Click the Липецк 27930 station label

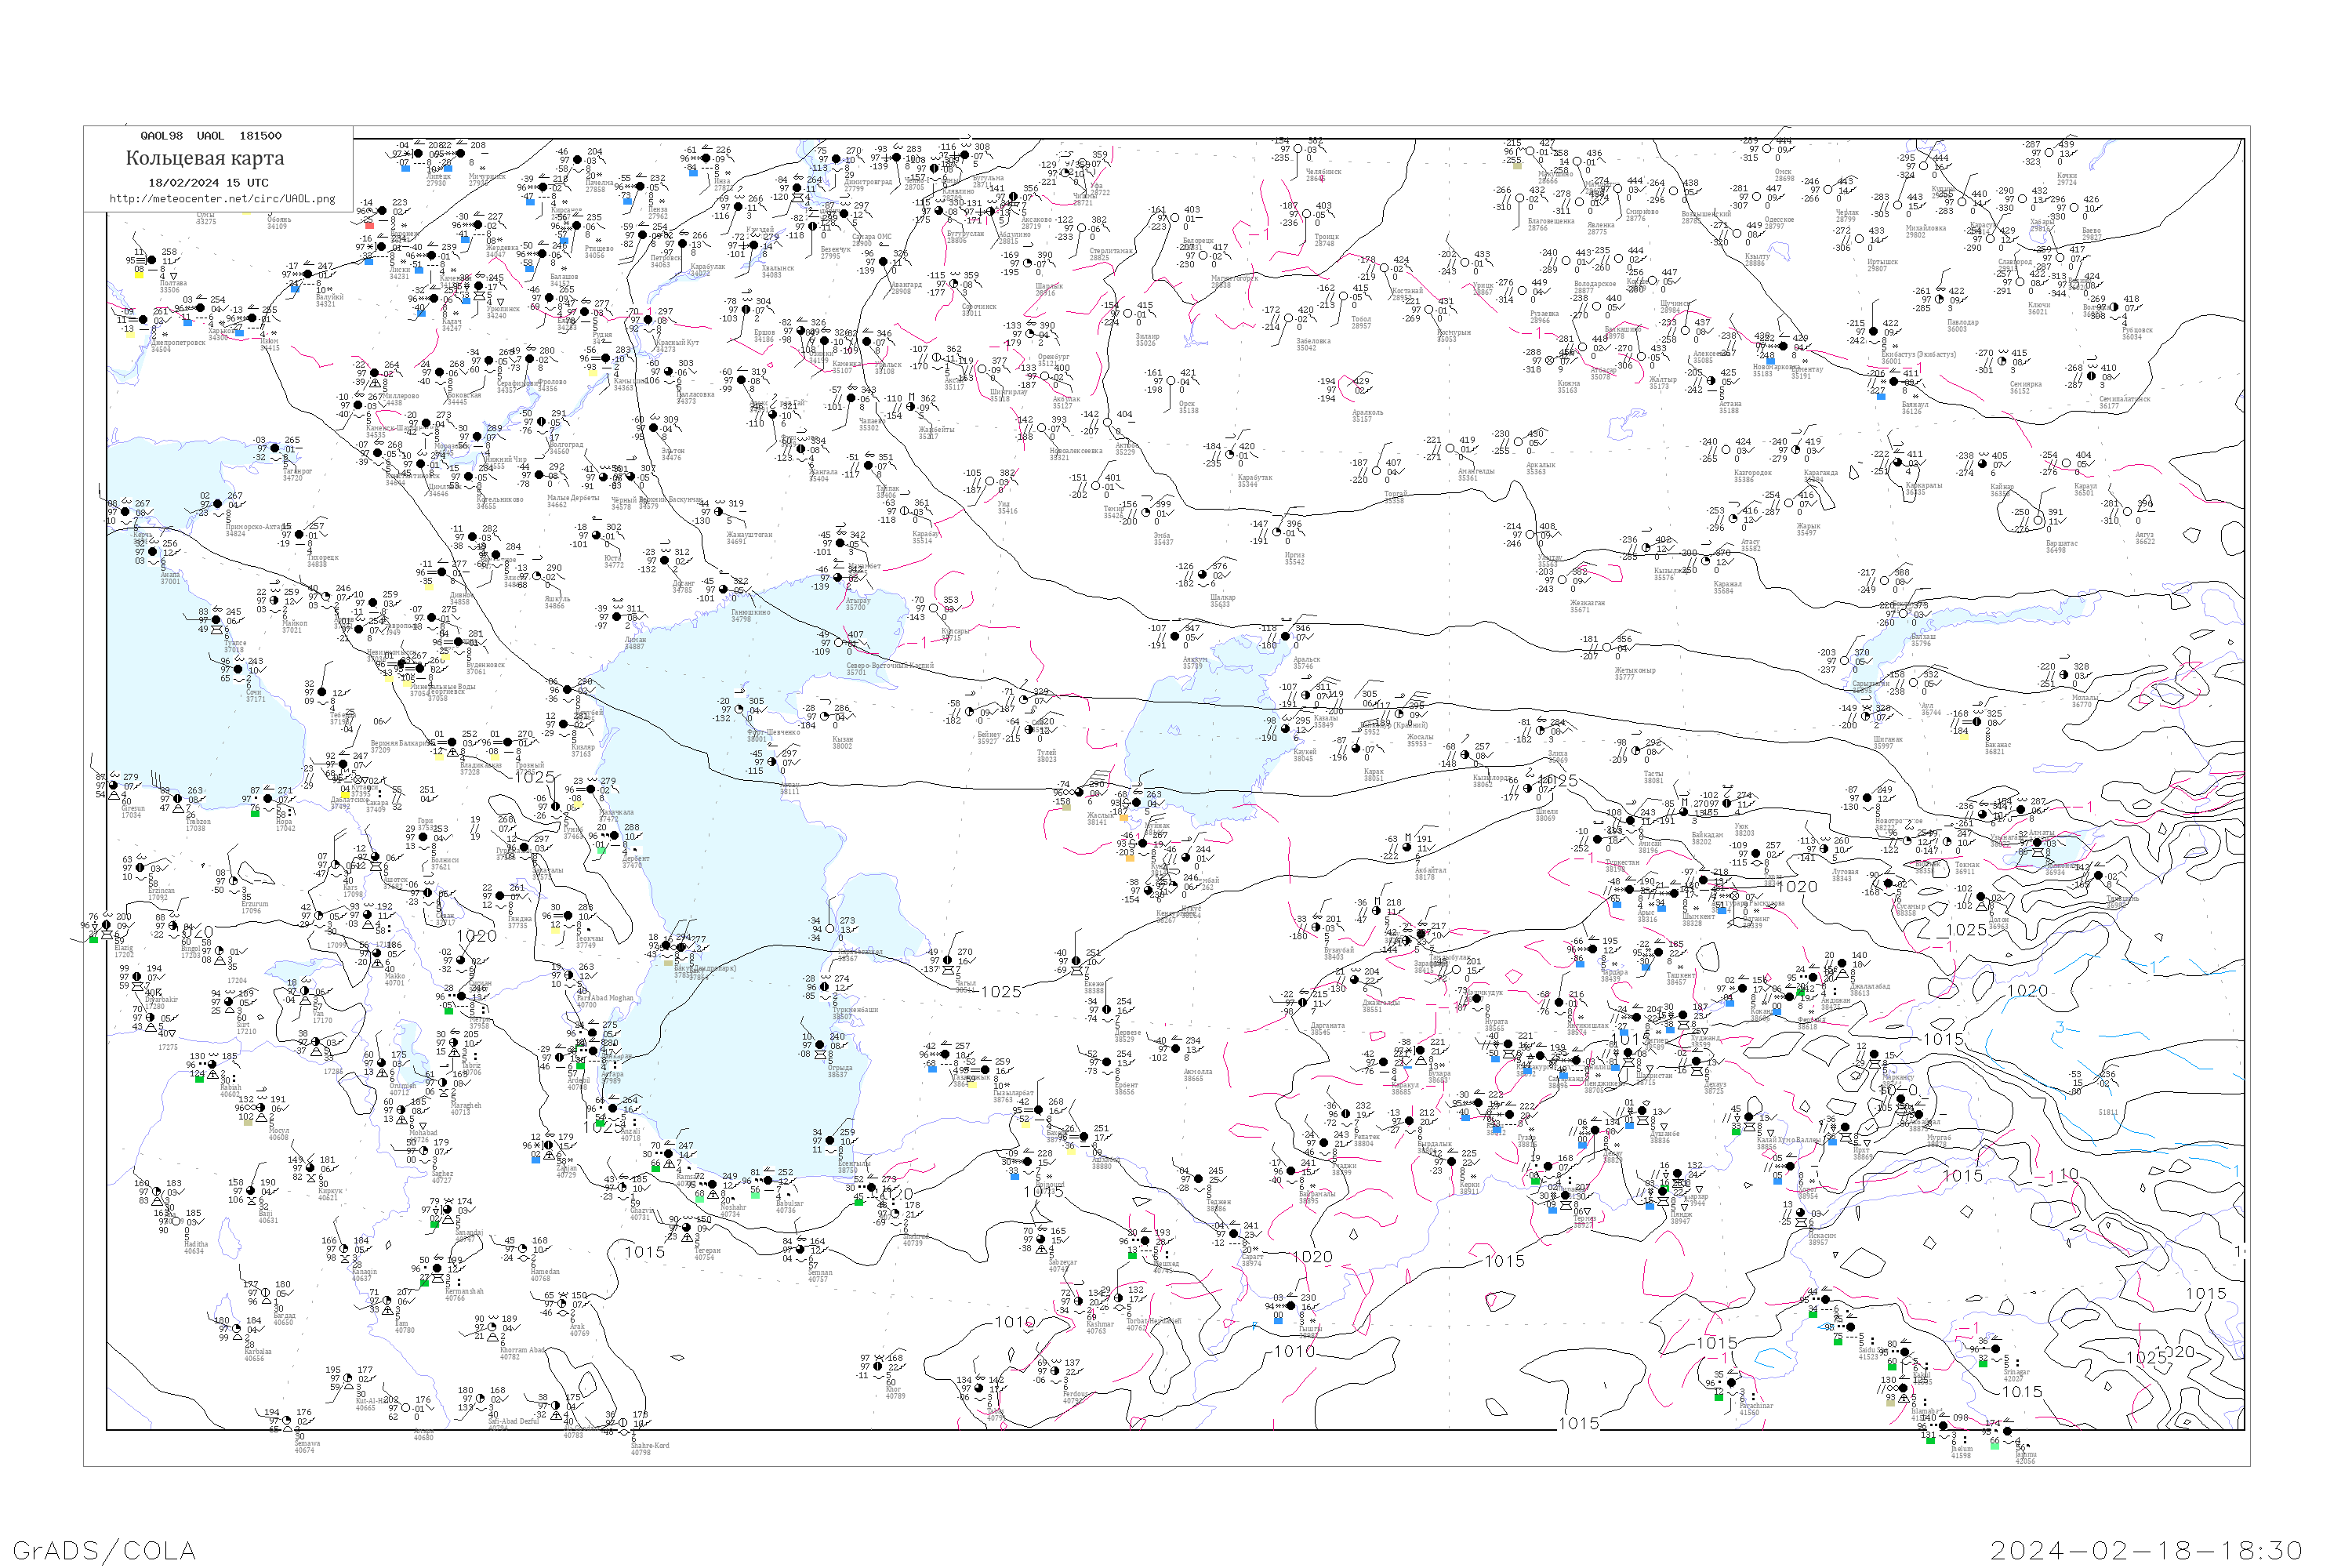tap(437, 180)
